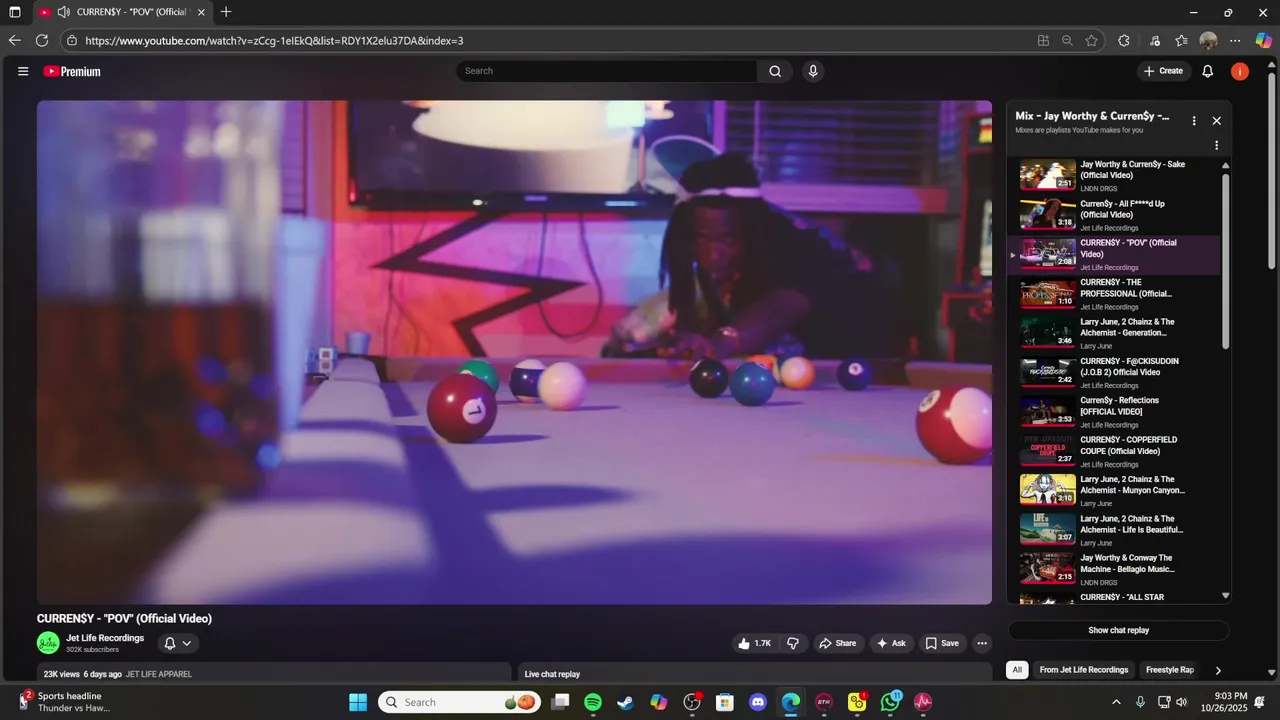1280x720 pixels.
Task: Add this page to favorites star
Action: (x=1091, y=41)
